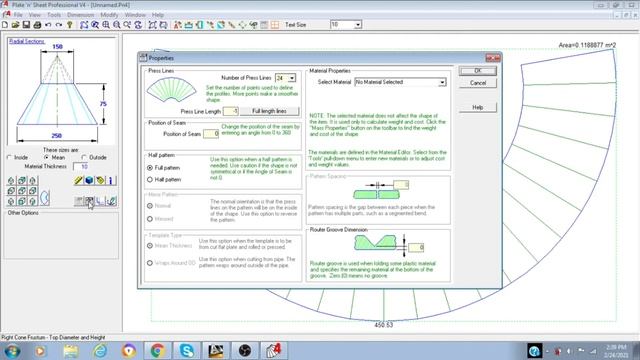Click the Save disk toolbar icon
640x360 pixels.
point(26,25)
